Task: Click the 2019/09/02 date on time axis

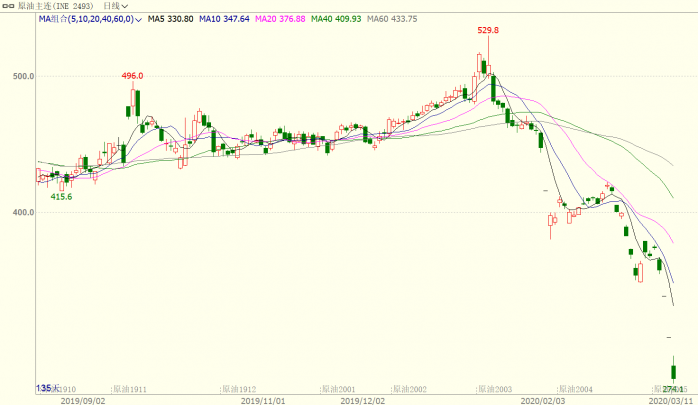Action: (x=84, y=399)
